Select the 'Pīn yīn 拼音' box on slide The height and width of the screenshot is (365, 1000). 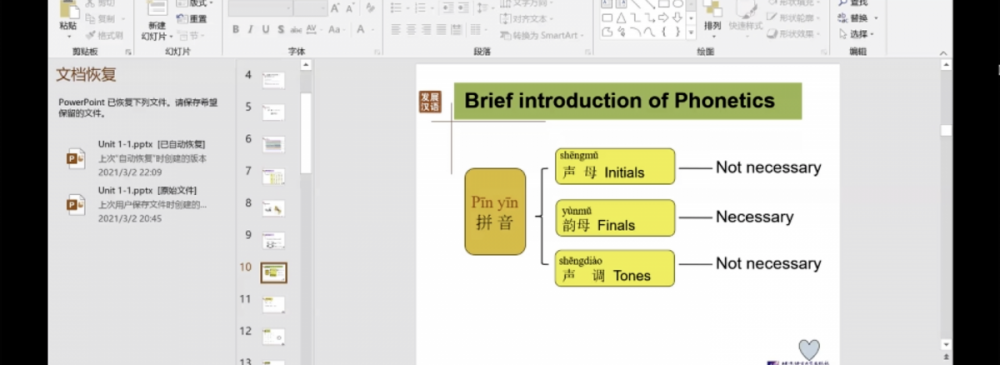(495, 212)
